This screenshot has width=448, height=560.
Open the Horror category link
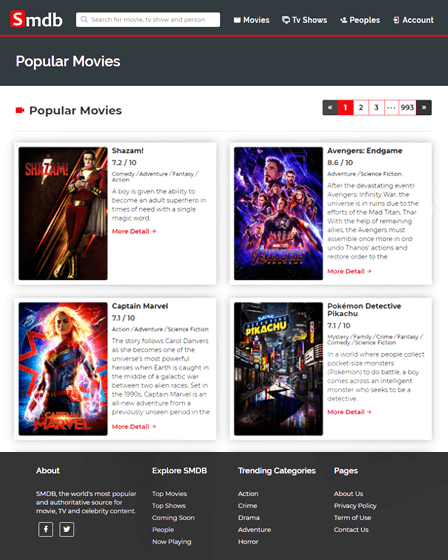pos(248,542)
